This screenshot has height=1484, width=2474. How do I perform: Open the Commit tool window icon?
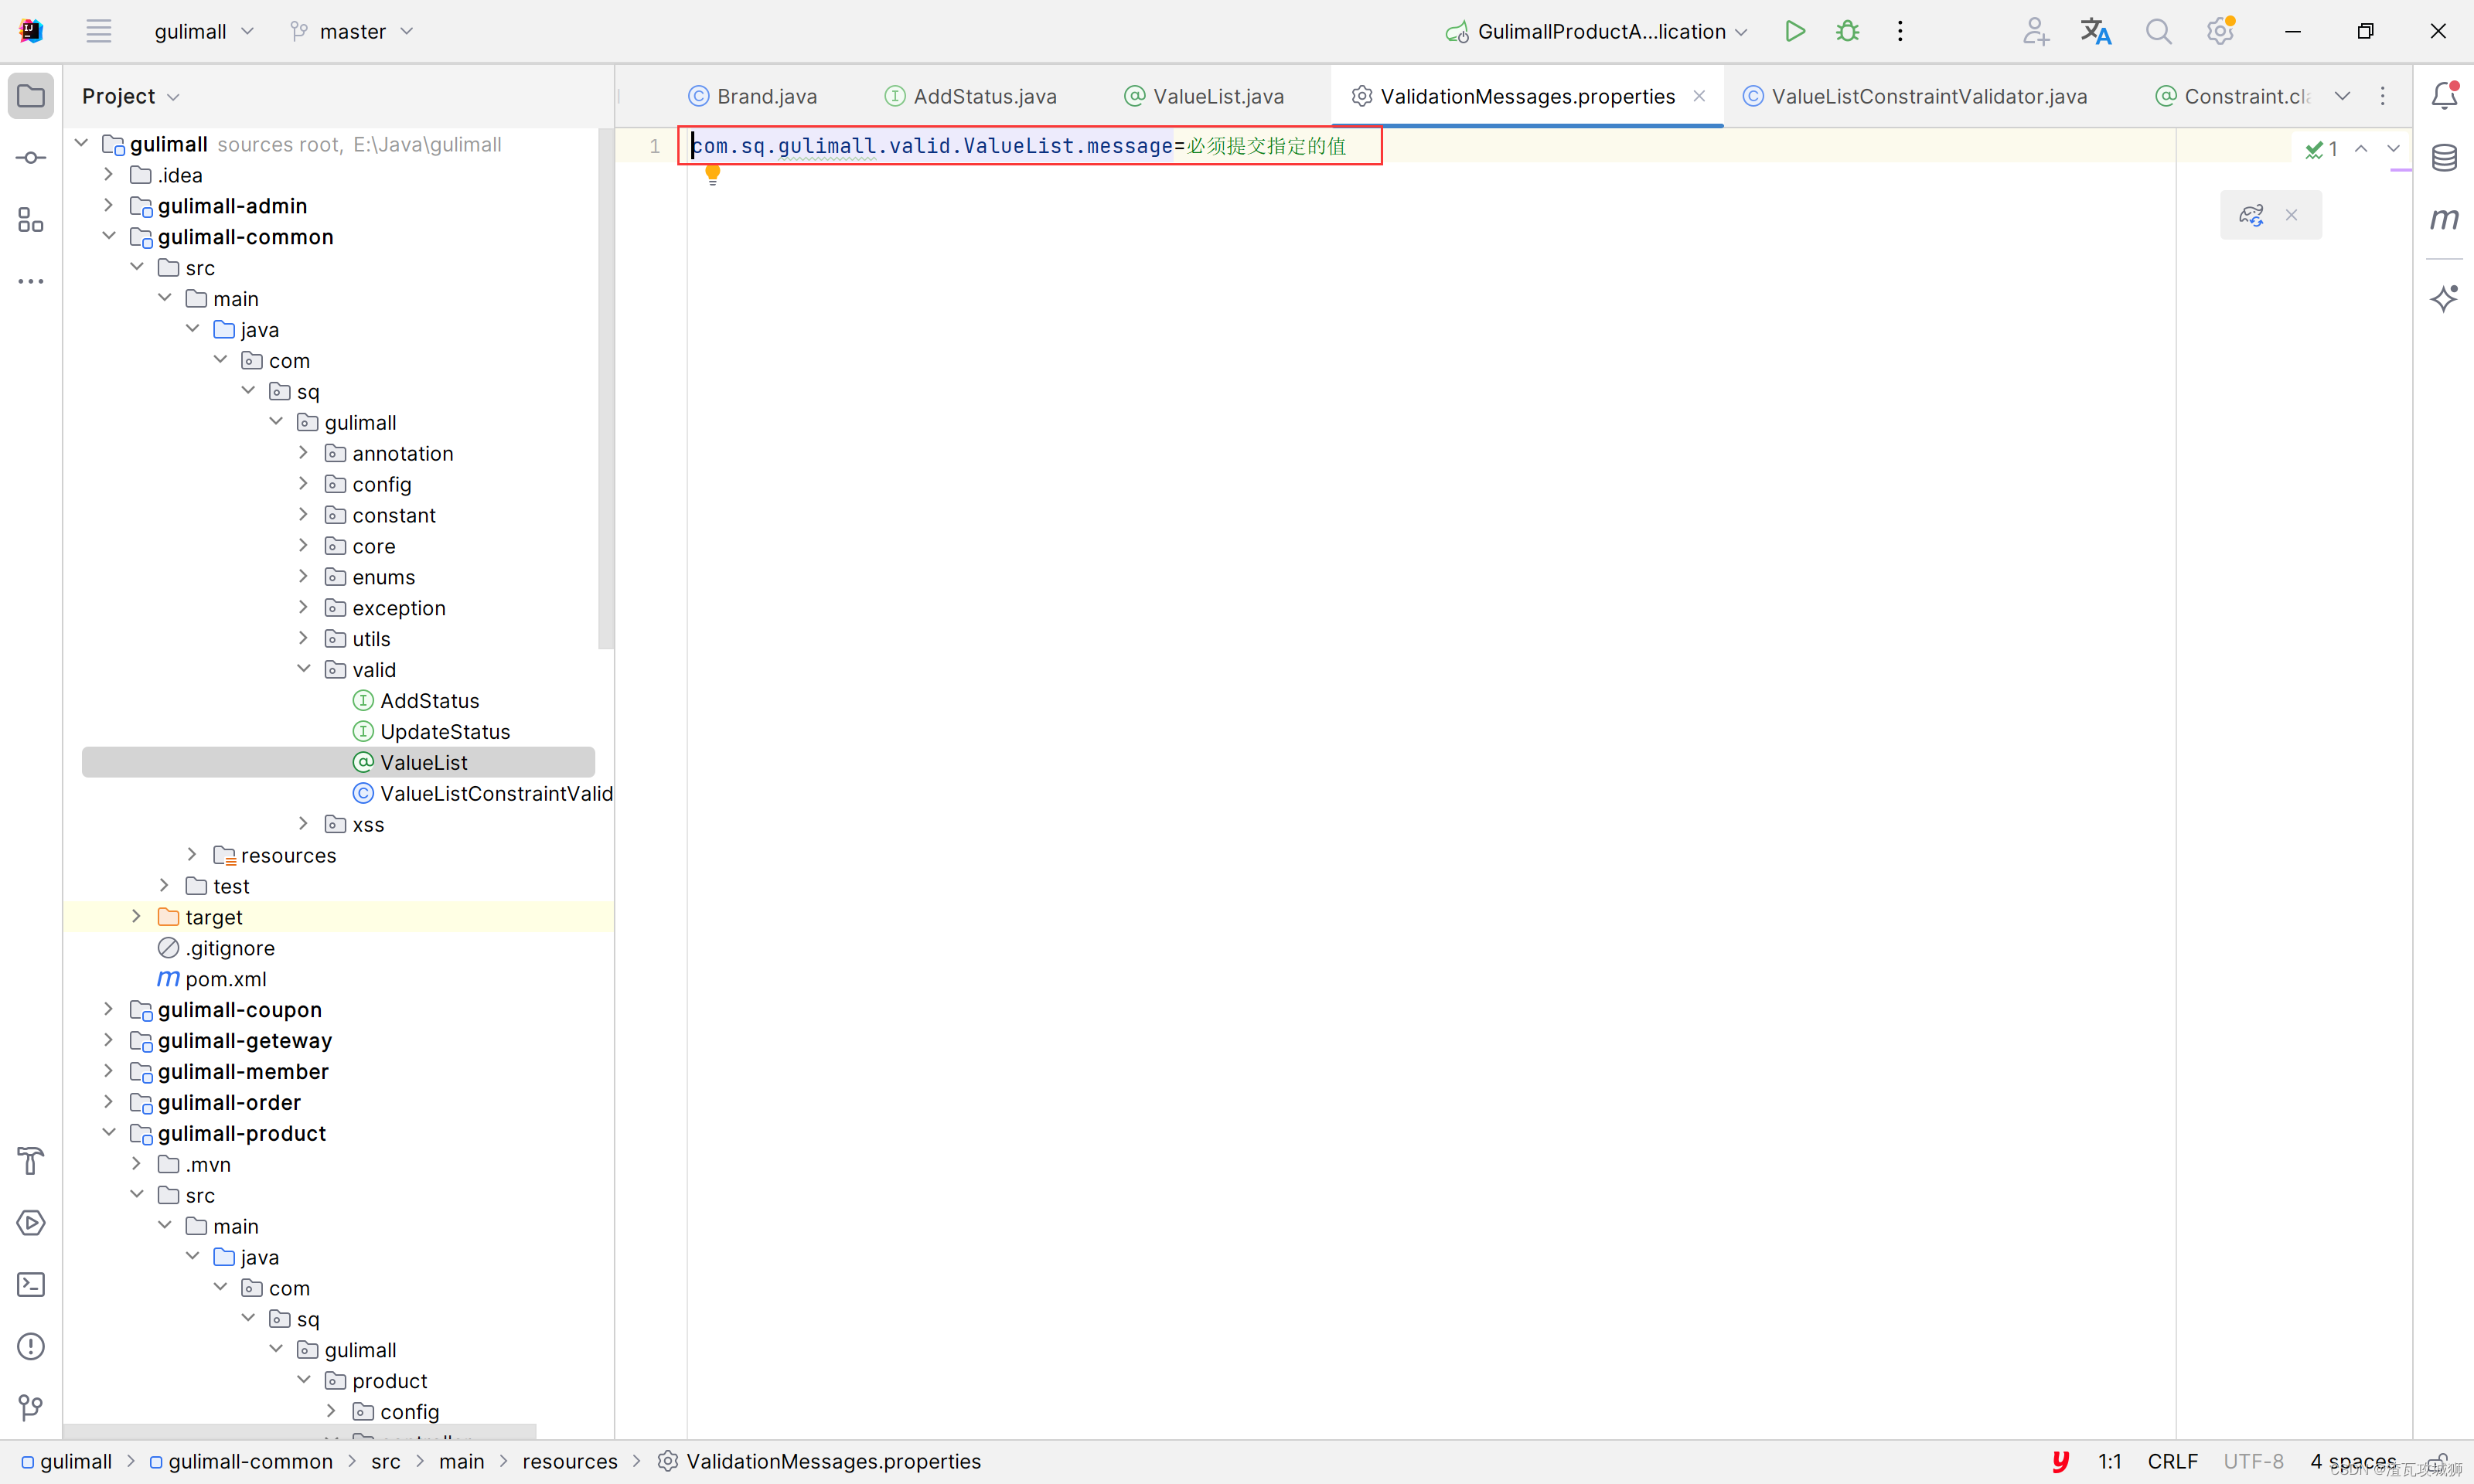pyautogui.click(x=31, y=158)
